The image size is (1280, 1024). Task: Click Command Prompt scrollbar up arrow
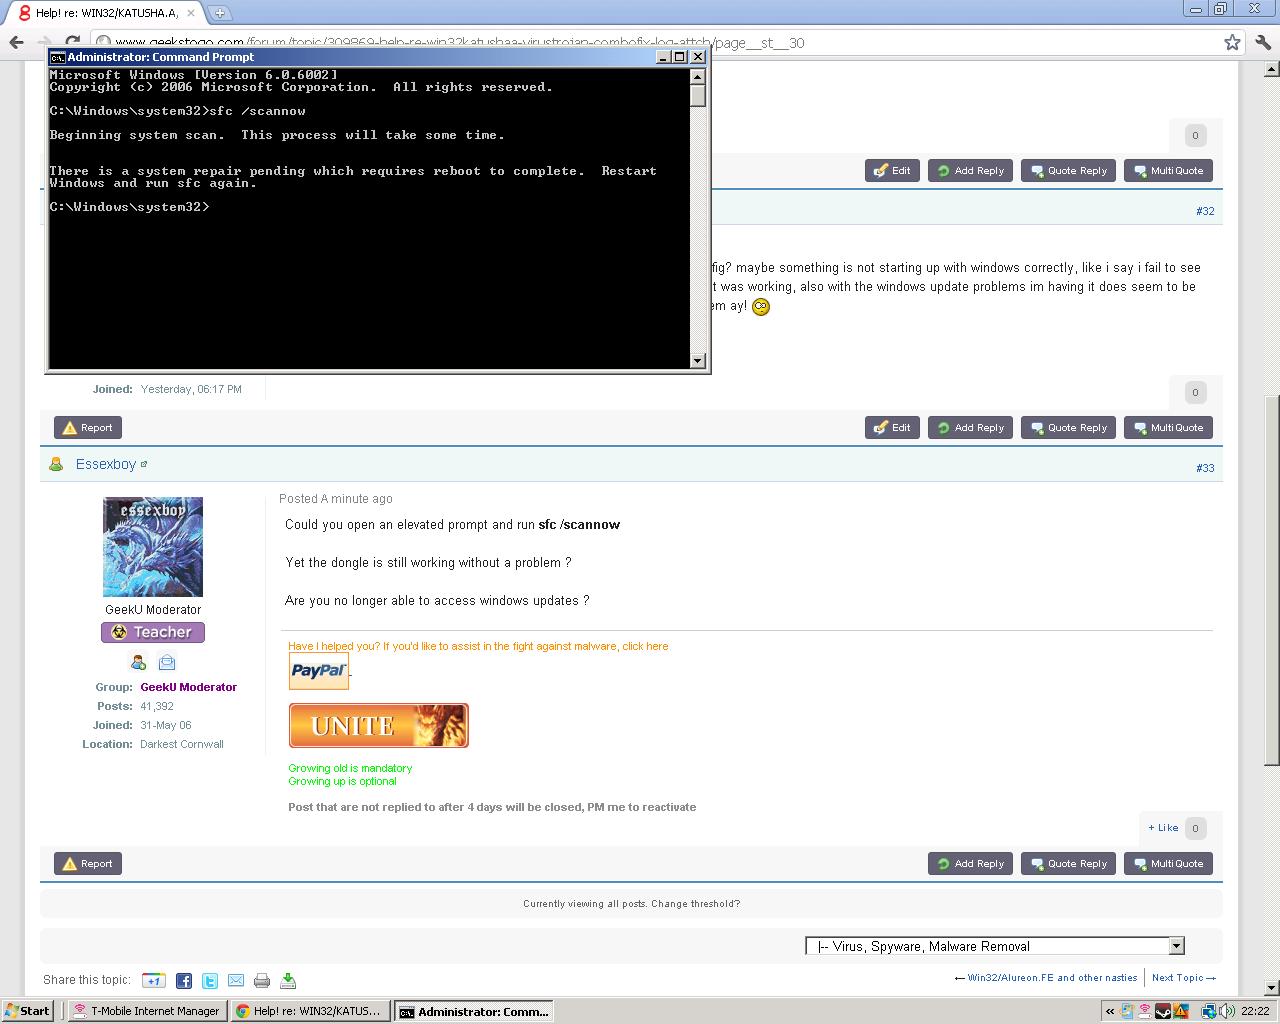point(698,75)
